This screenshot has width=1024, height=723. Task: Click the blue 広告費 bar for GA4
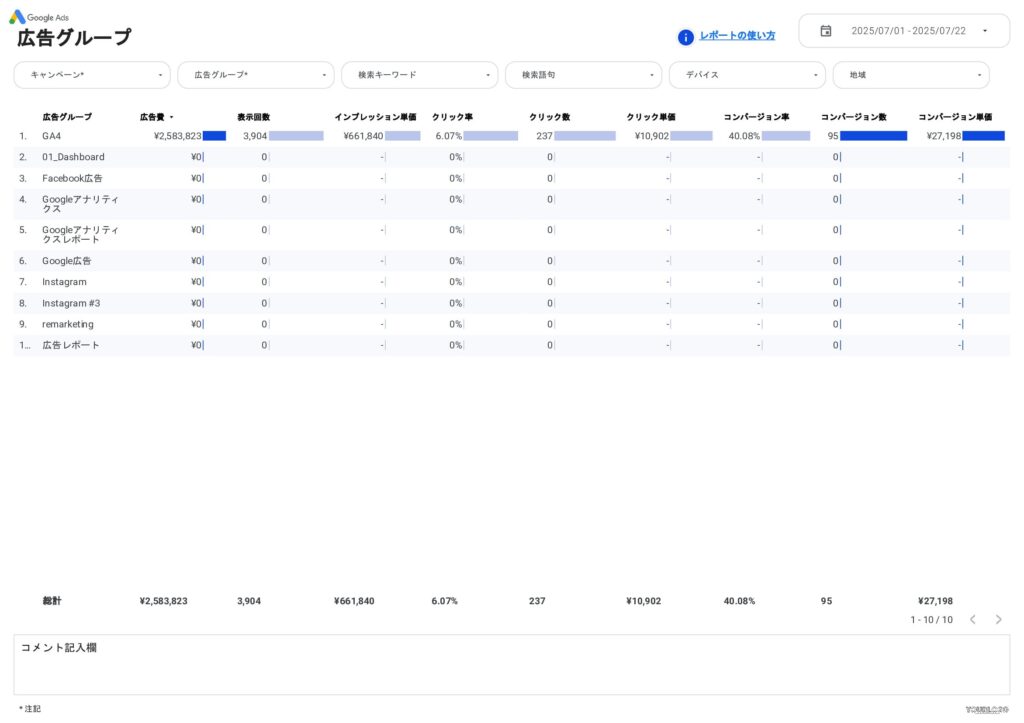214,136
